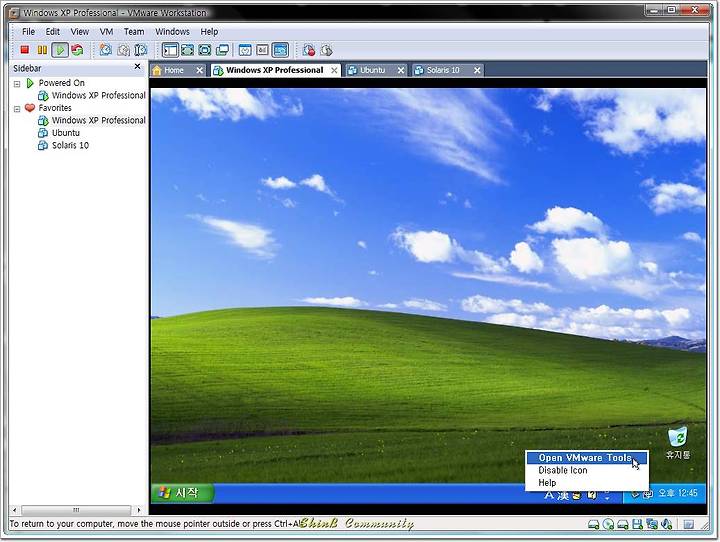Screen dimensions: 720x542
Task: Click the network adapter status icon
Action: pos(652,524)
